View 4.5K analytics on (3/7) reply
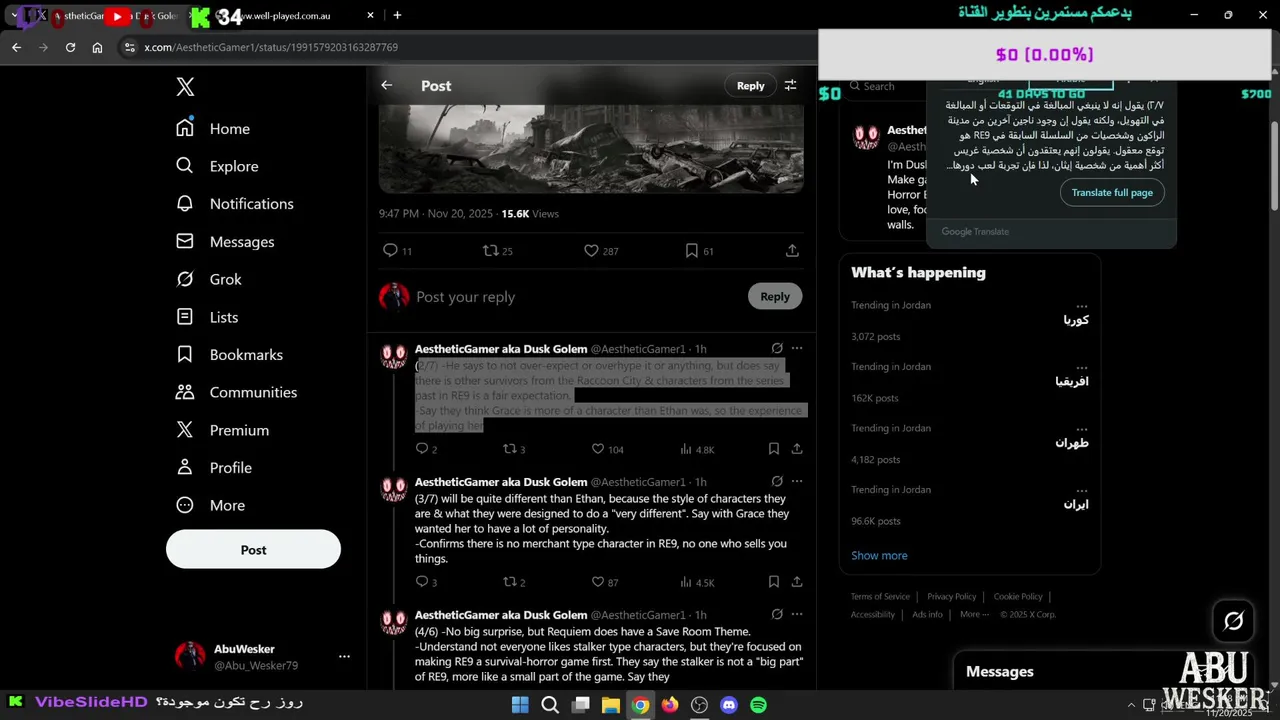This screenshot has height=720, width=1280. [697, 582]
